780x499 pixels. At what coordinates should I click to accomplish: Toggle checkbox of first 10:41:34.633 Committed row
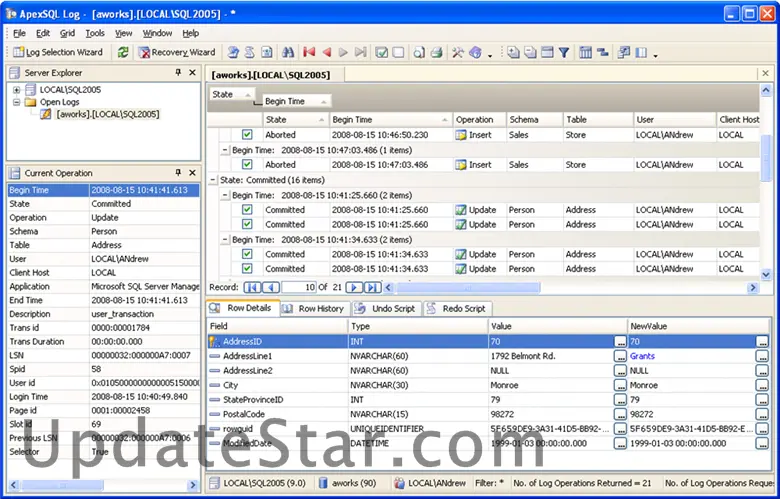247,254
